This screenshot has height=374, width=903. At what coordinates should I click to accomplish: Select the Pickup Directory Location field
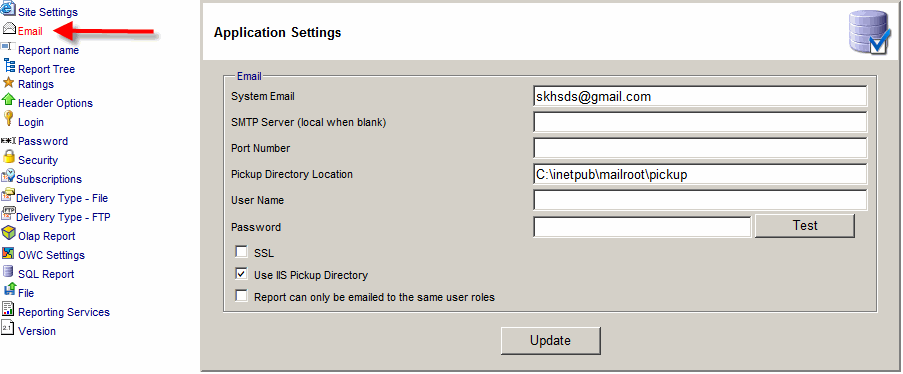click(x=700, y=174)
